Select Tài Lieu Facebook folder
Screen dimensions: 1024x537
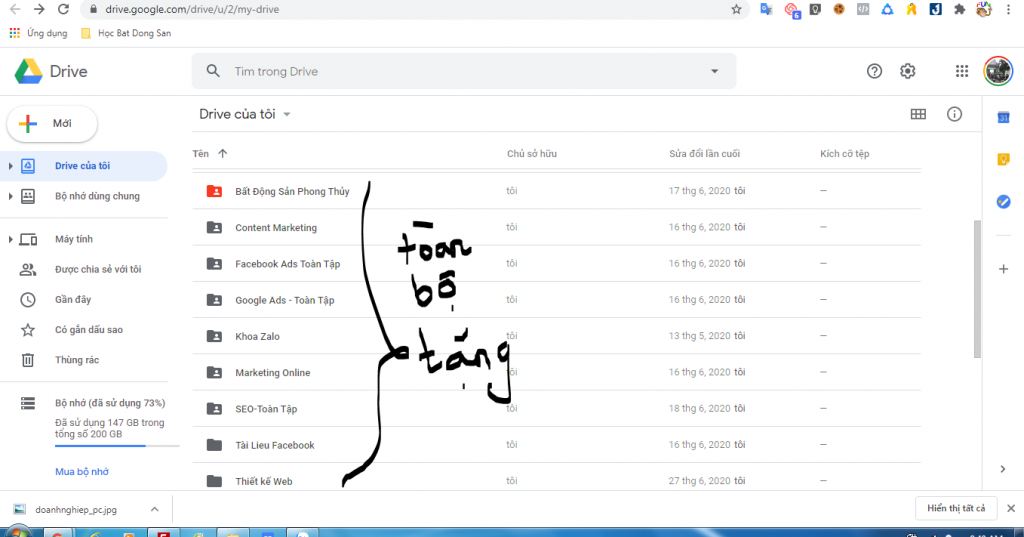point(556,445)
